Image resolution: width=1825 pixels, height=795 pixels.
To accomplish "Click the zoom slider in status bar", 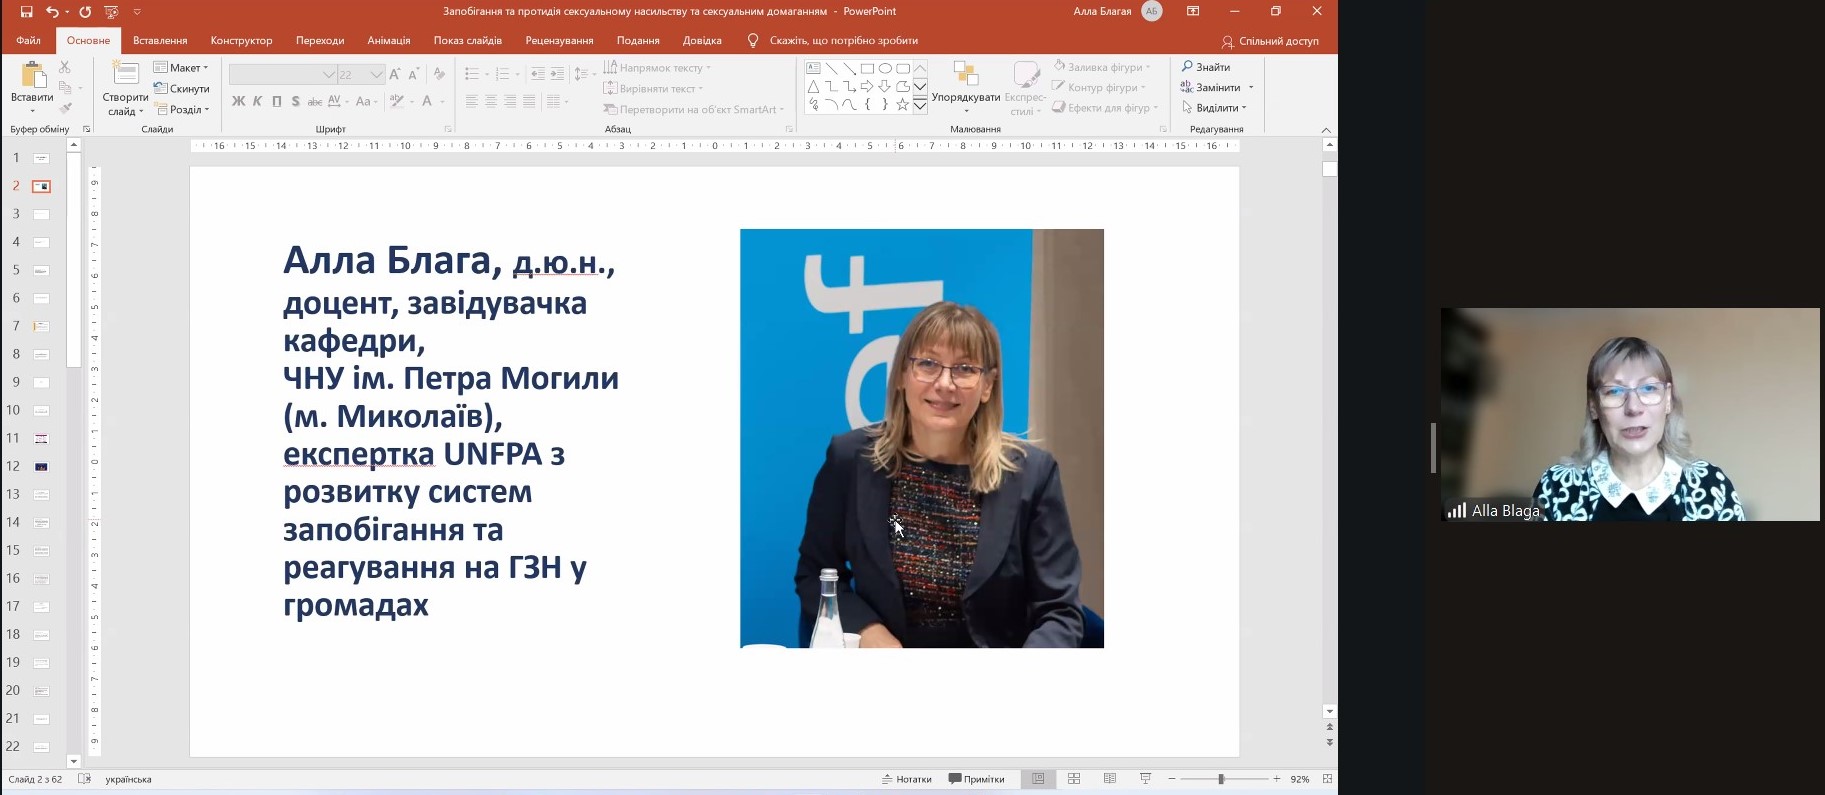I will 1221,779.
